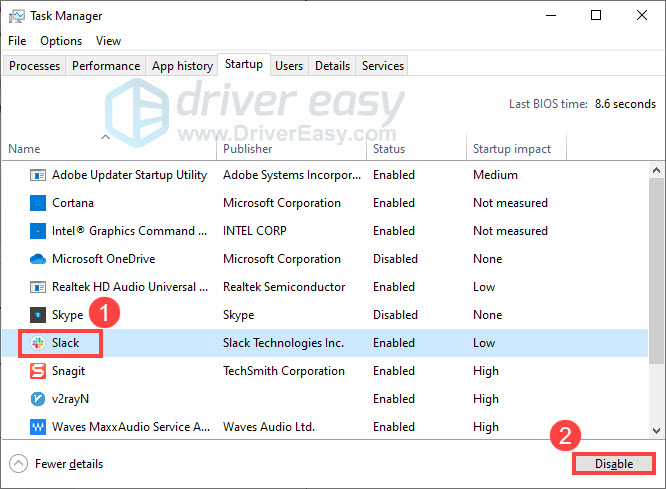This screenshot has height=489, width=666.
Task: Click Enabled status in Slack row
Action: 394,343
